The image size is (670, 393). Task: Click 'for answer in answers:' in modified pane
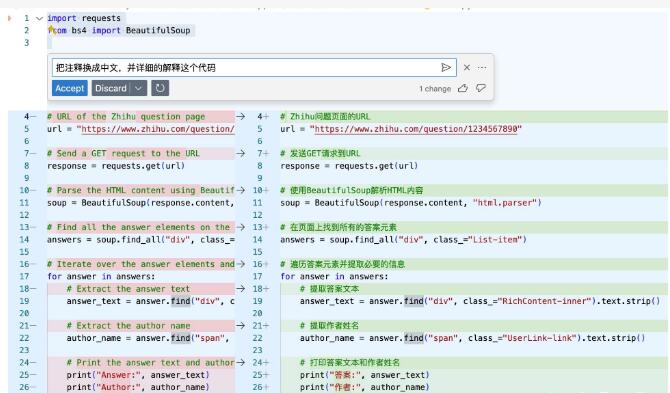334,276
